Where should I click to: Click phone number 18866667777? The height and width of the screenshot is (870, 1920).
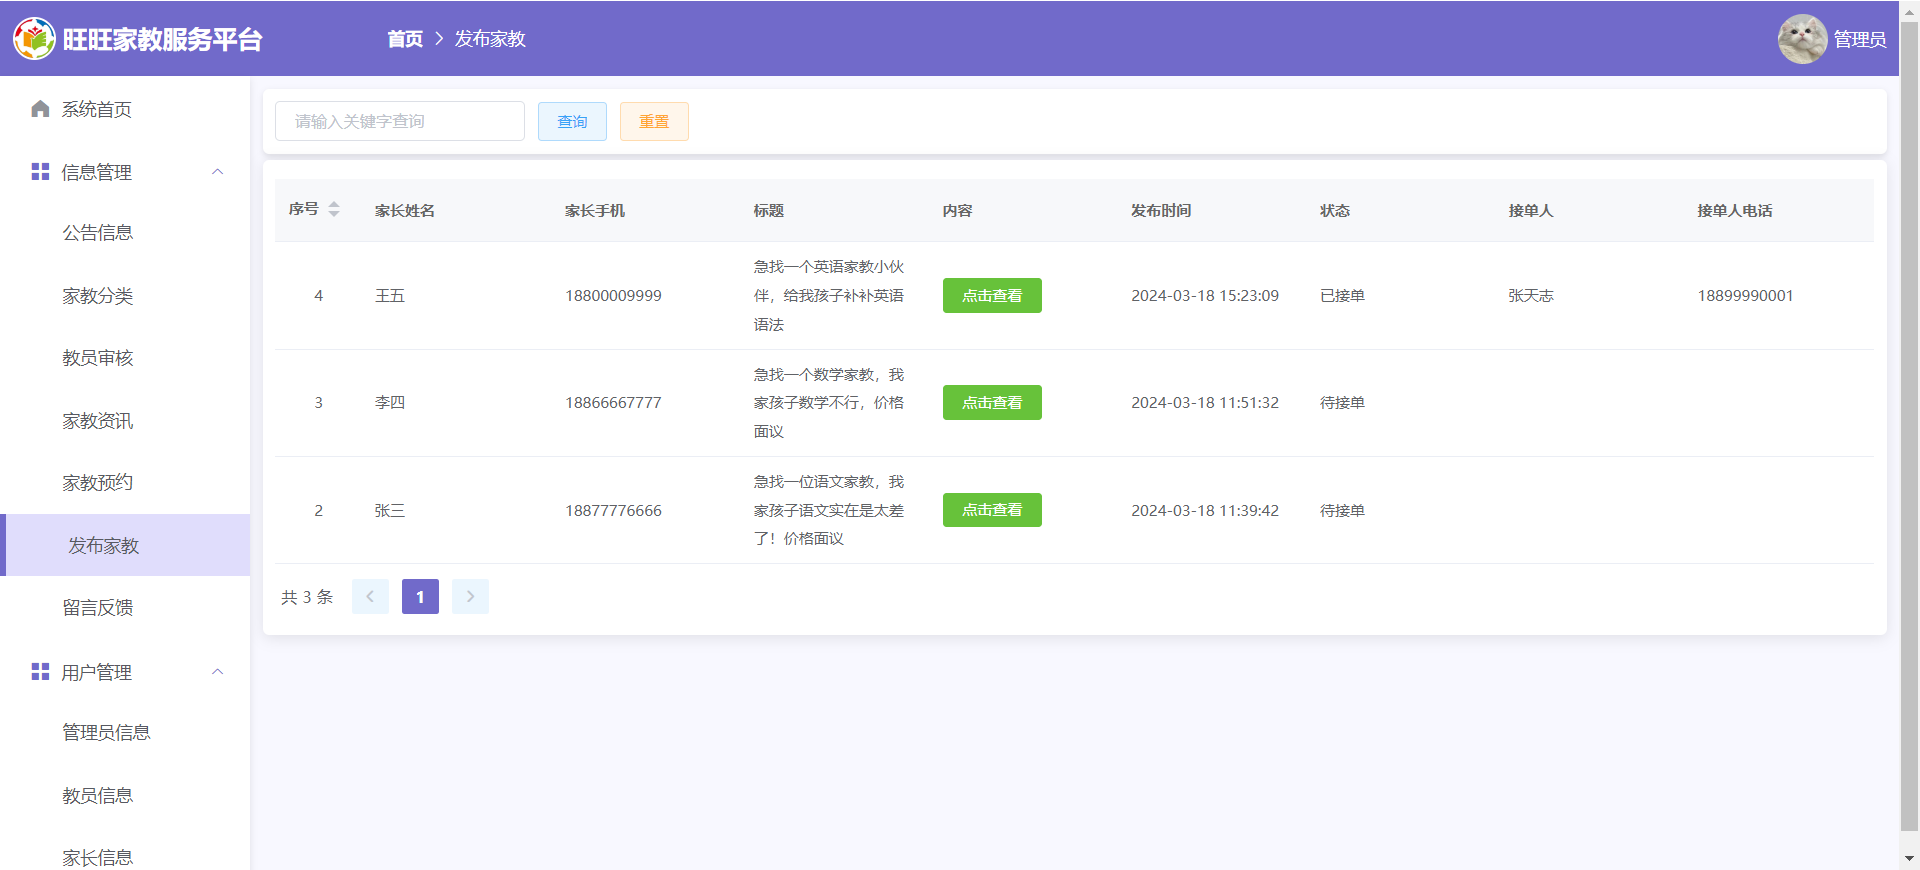(x=613, y=403)
